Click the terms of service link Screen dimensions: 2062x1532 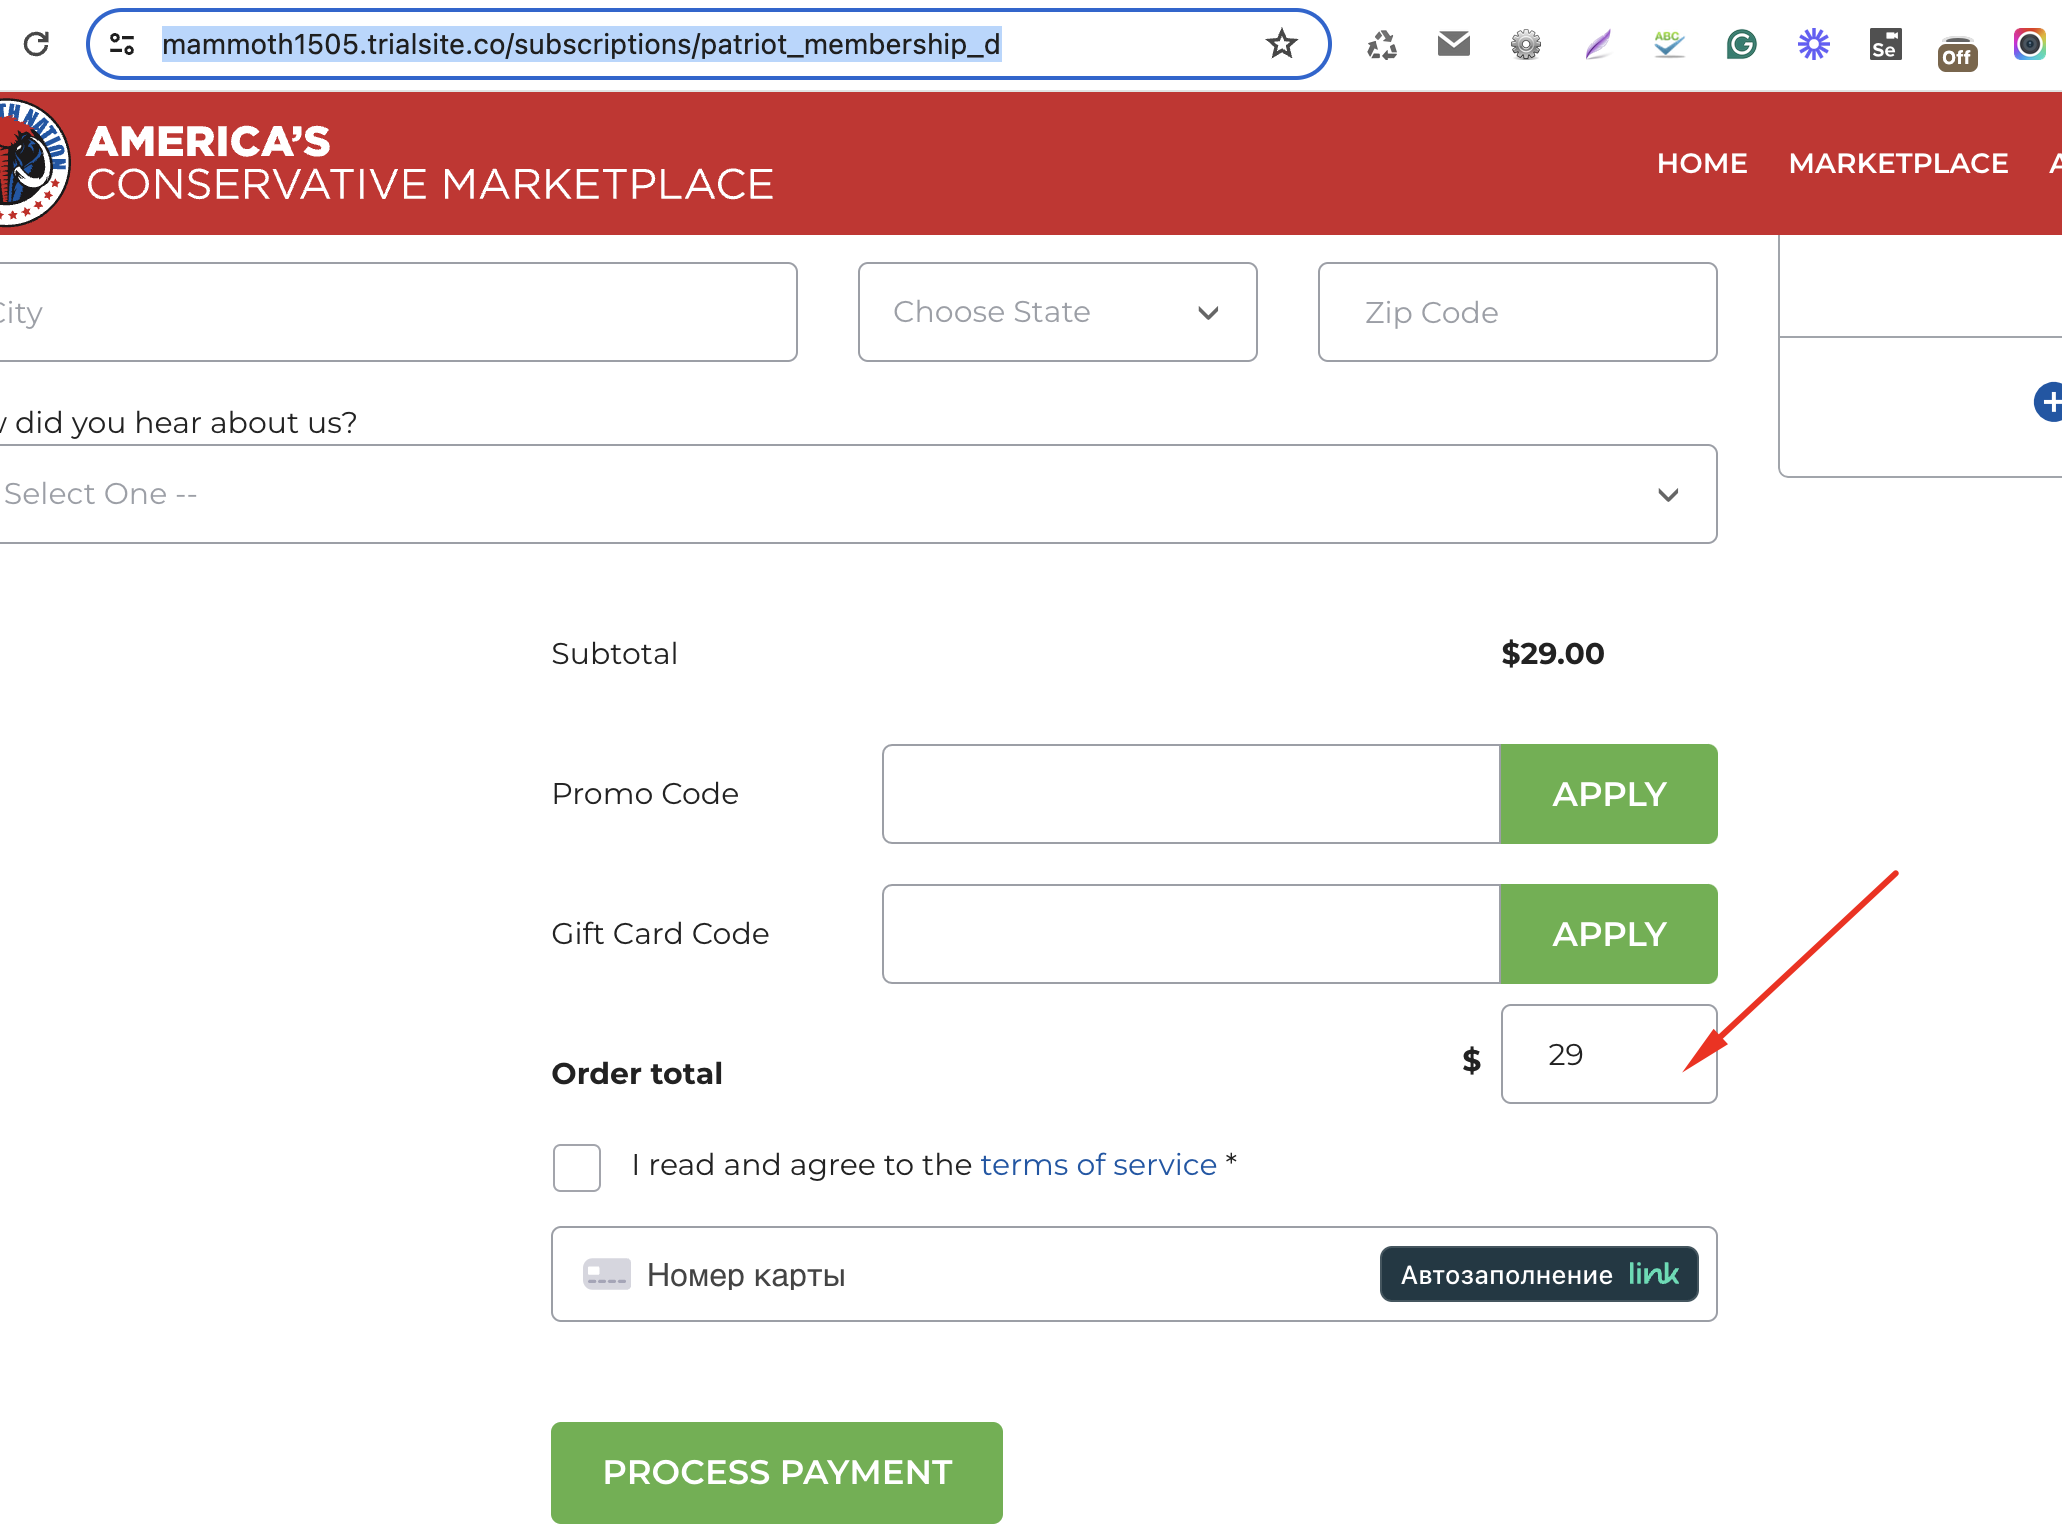click(x=1099, y=1163)
